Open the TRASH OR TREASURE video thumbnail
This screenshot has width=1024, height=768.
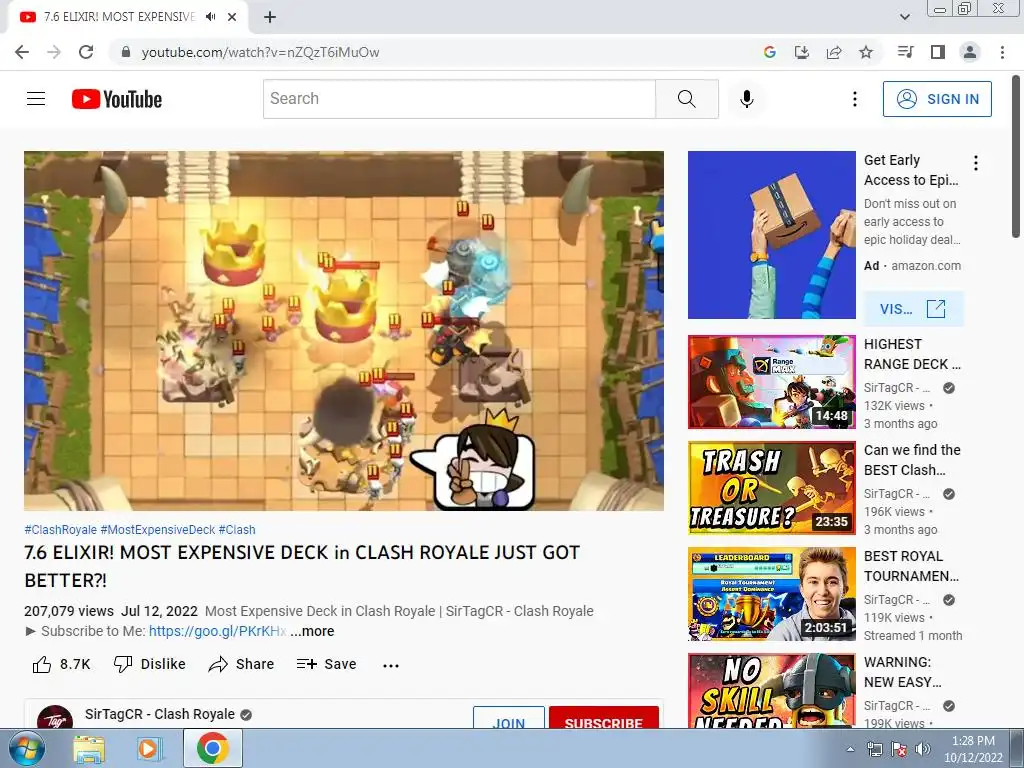tap(771, 488)
